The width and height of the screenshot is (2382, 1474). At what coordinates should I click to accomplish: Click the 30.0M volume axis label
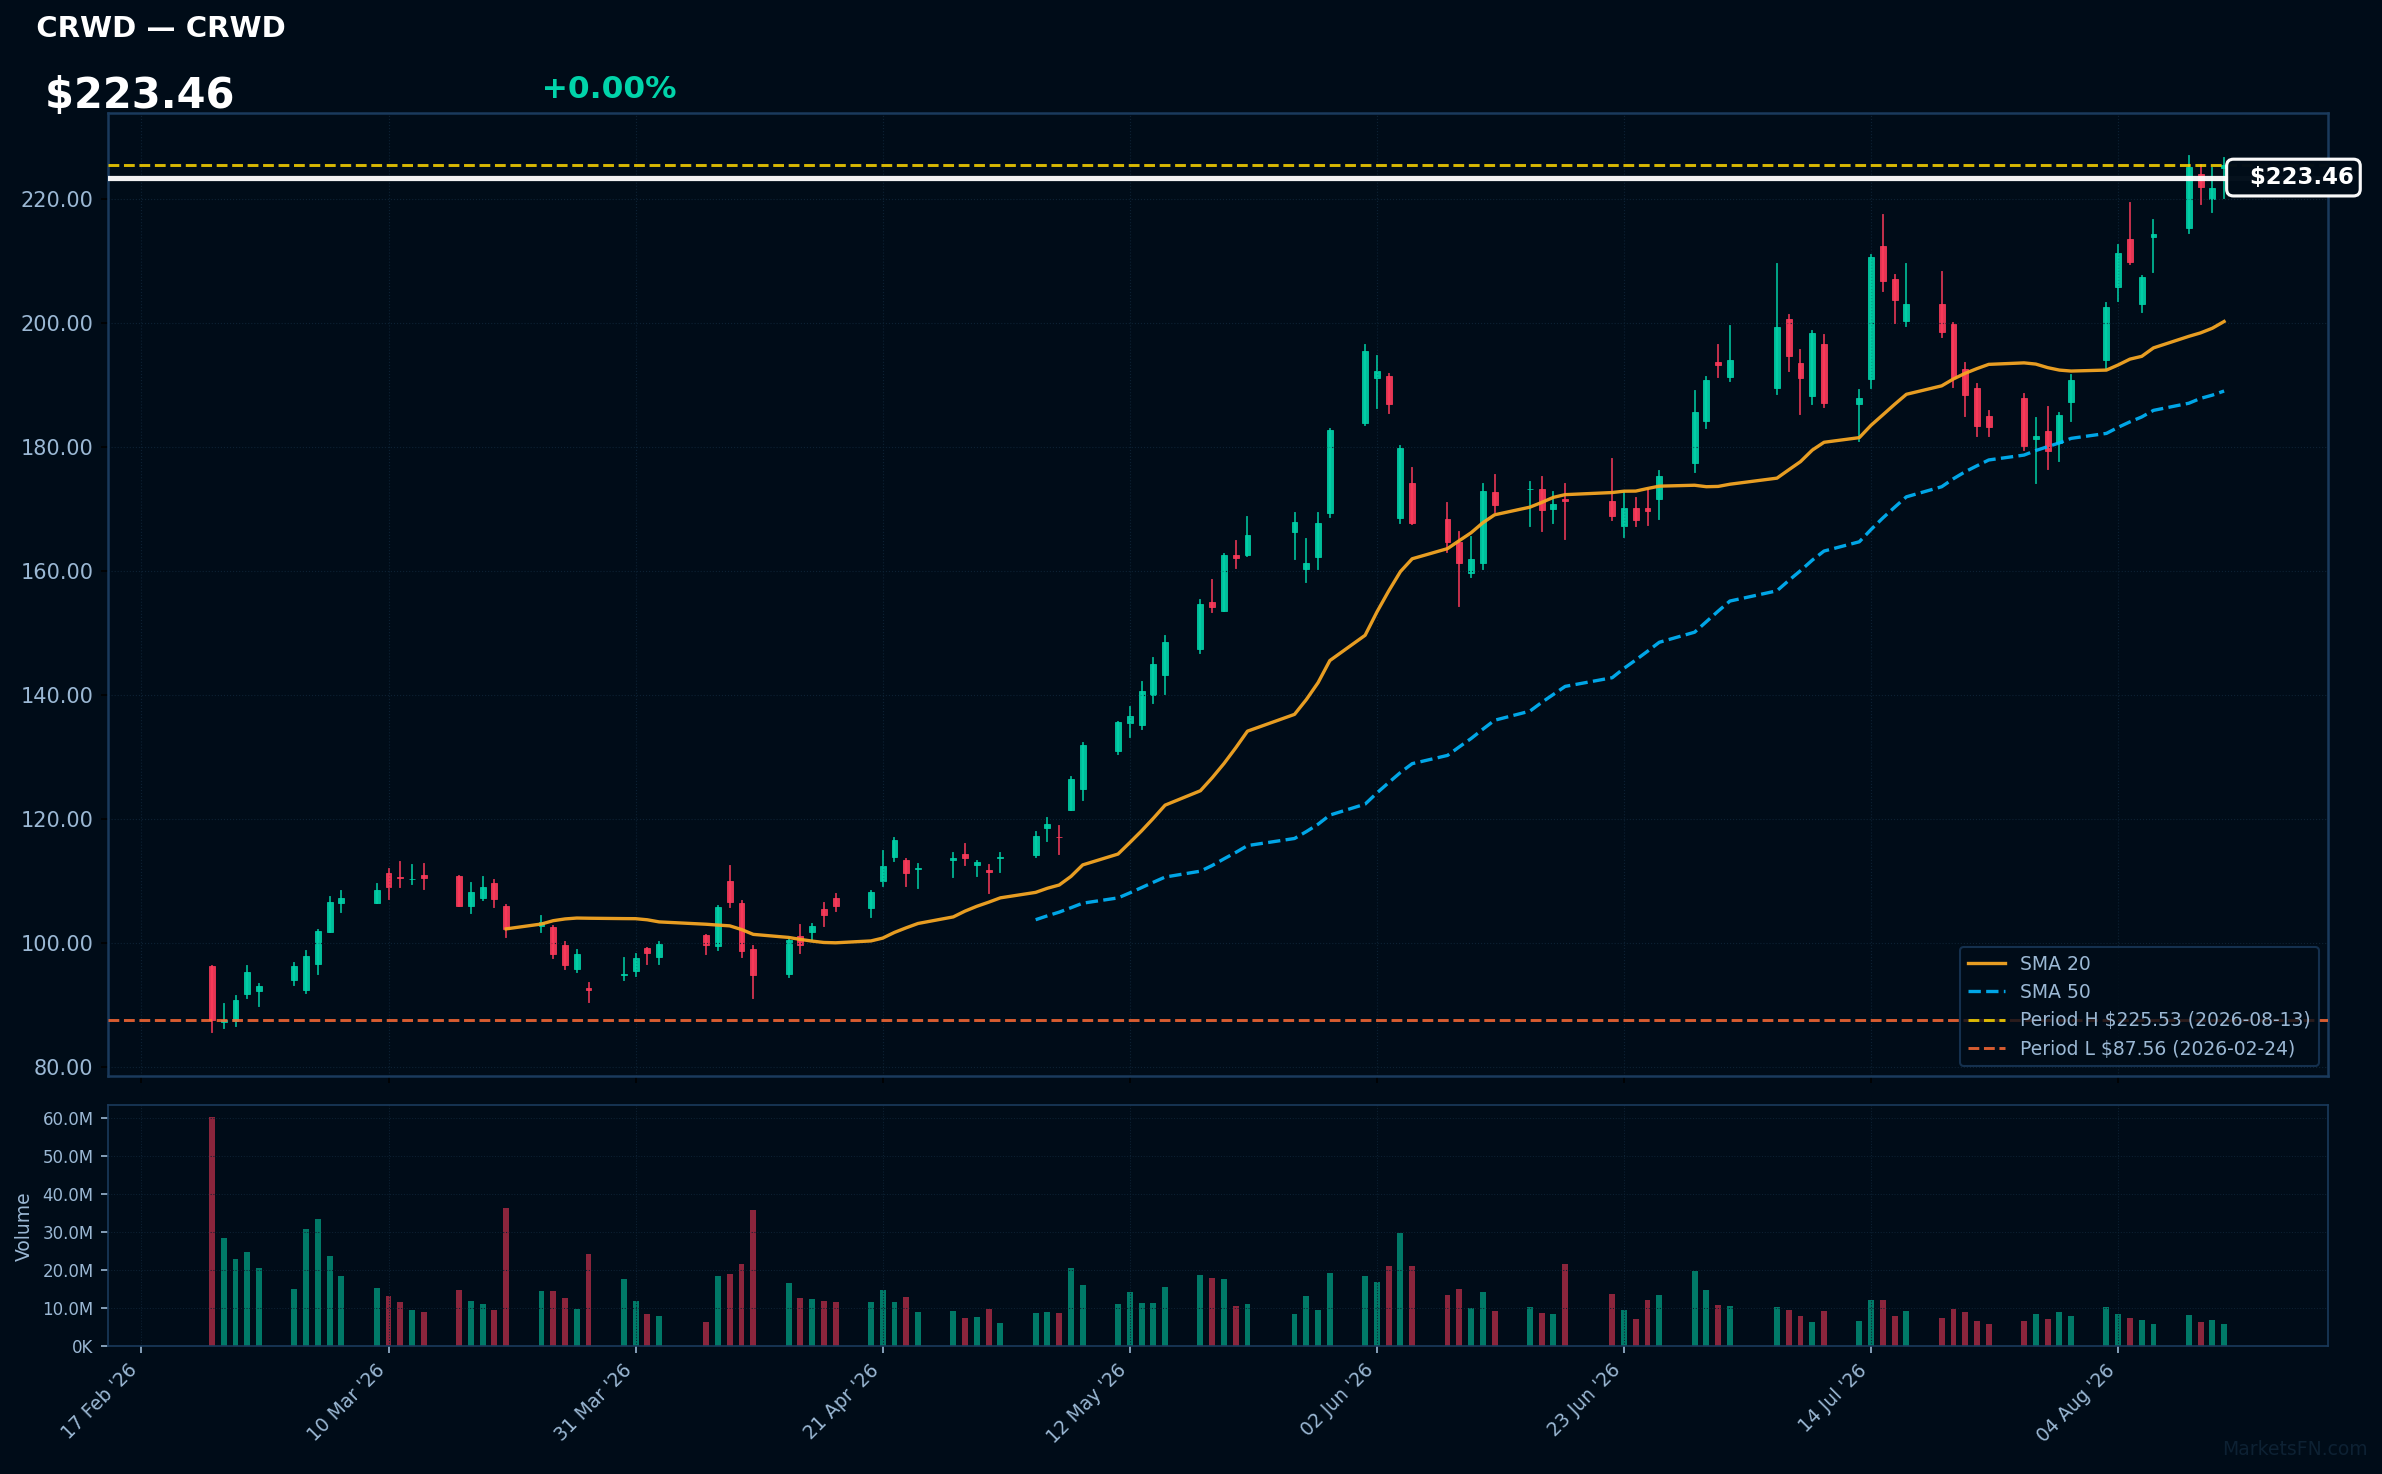coord(68,1233)
